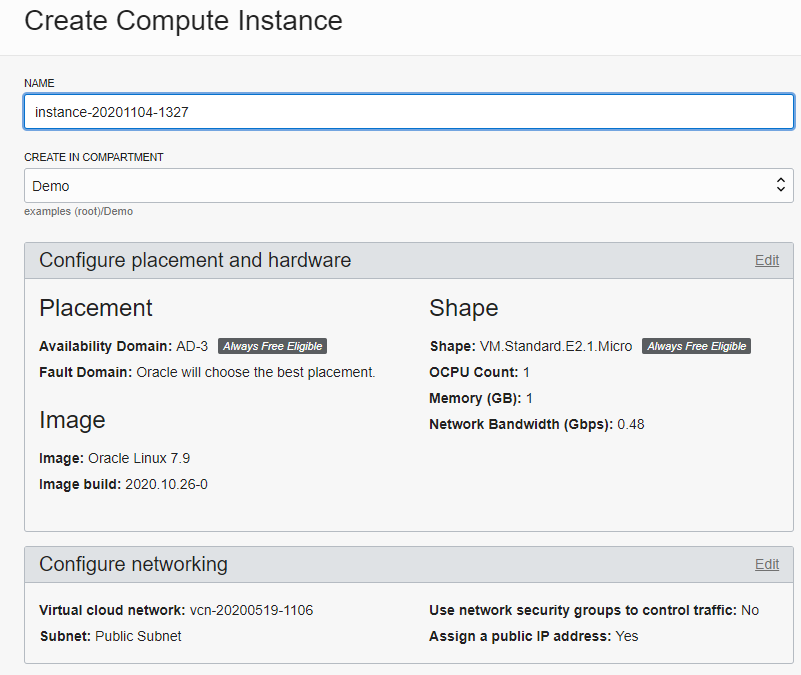Click the Configure placement and hardware header
Image resolution: width=801 pixels, height=675 pixels.
195,260
